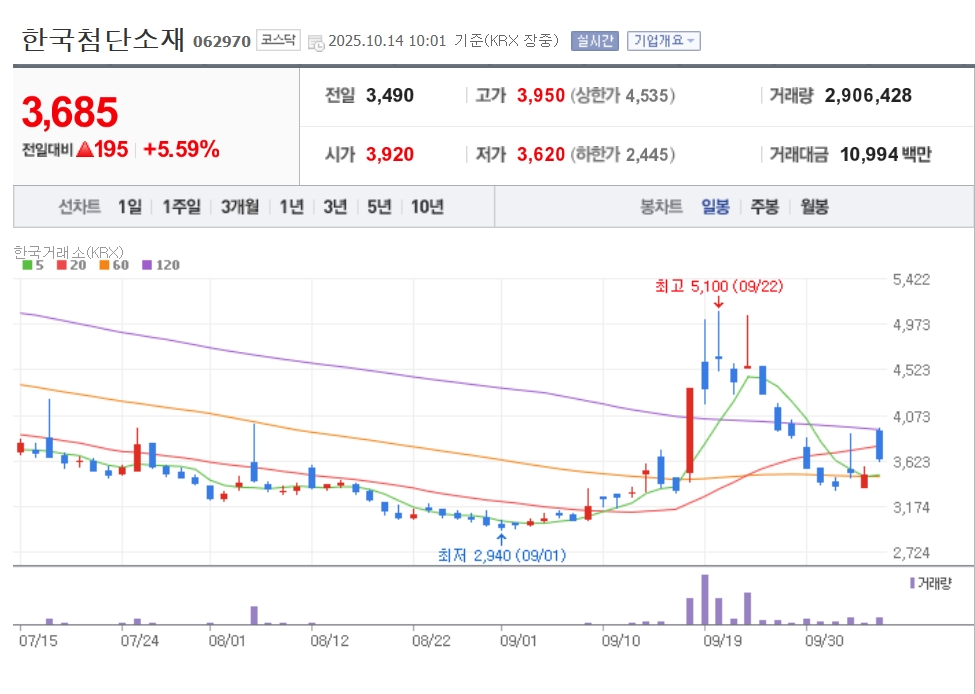The height and width of the screenshot is (694, 975).
Task: Click the orange 60-day moving average swatch
Action: coord(104,266)
